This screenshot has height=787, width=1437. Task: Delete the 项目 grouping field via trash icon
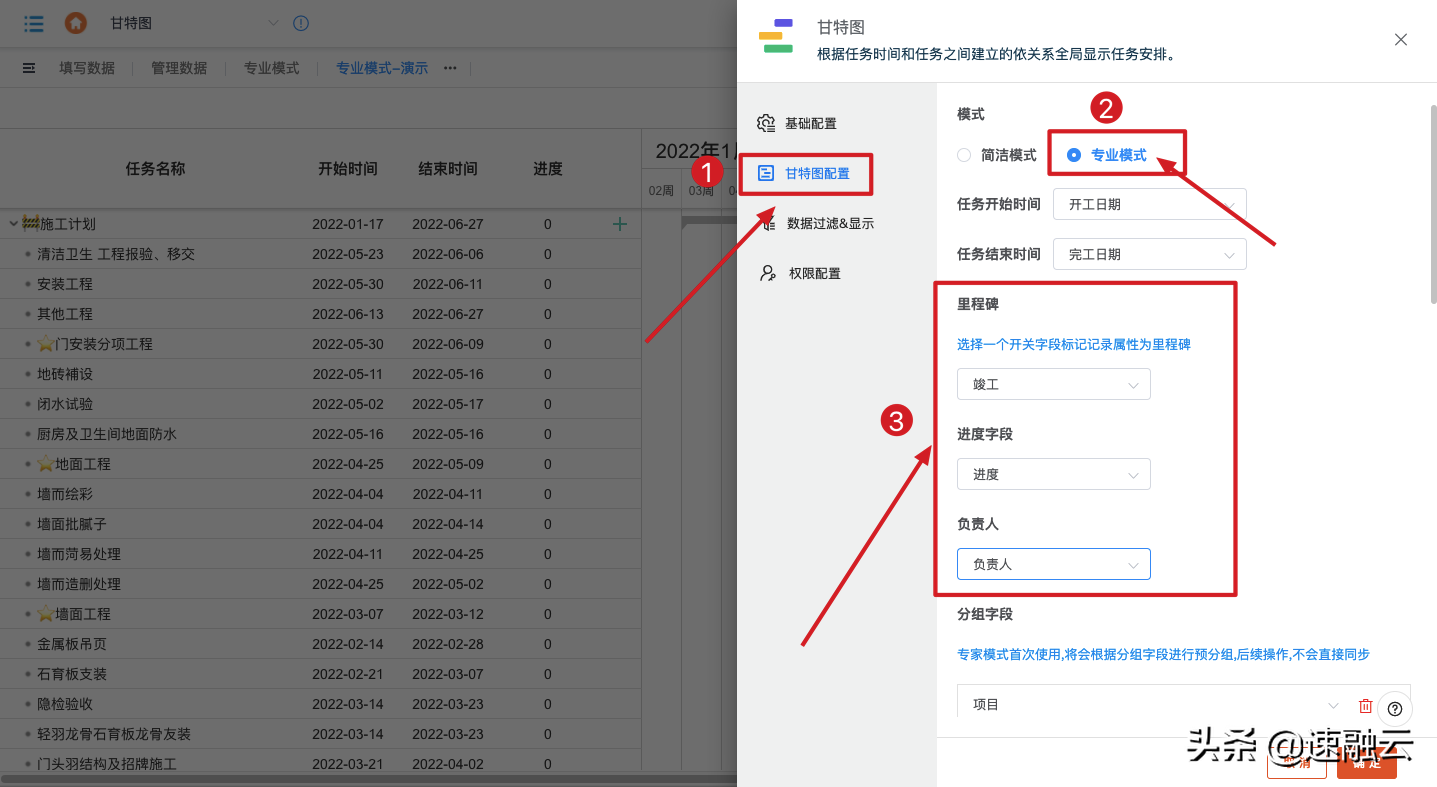[x=1365, y=705]
